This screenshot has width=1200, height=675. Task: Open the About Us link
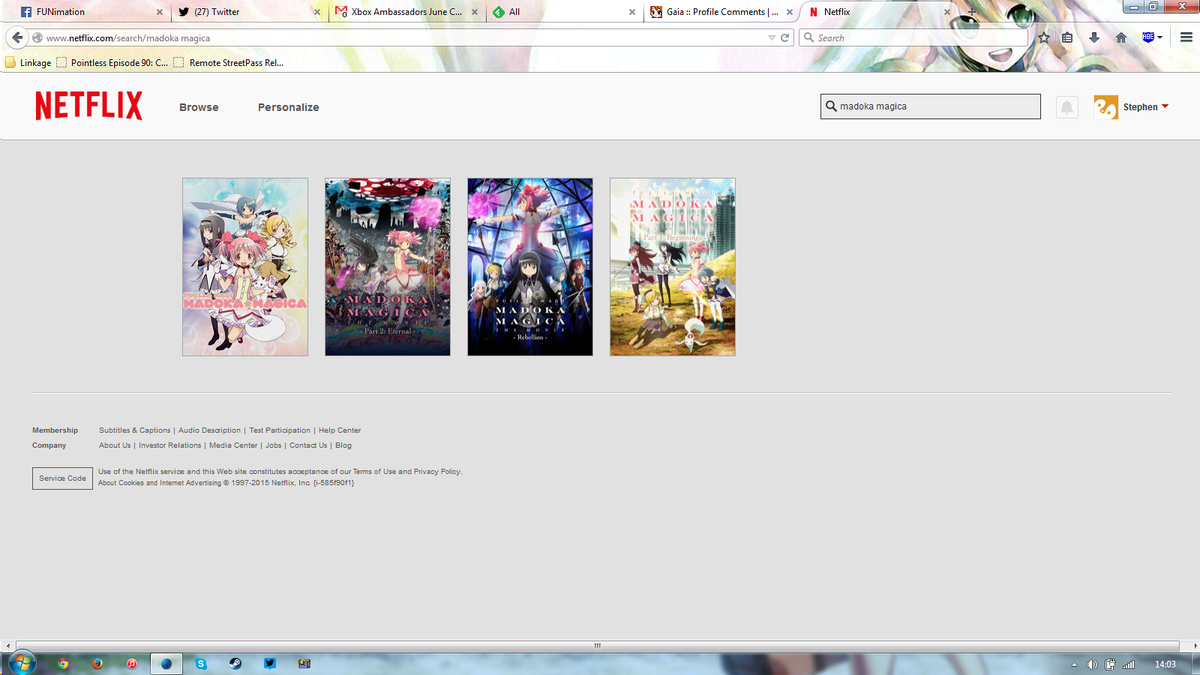click(x=115, y=445)
